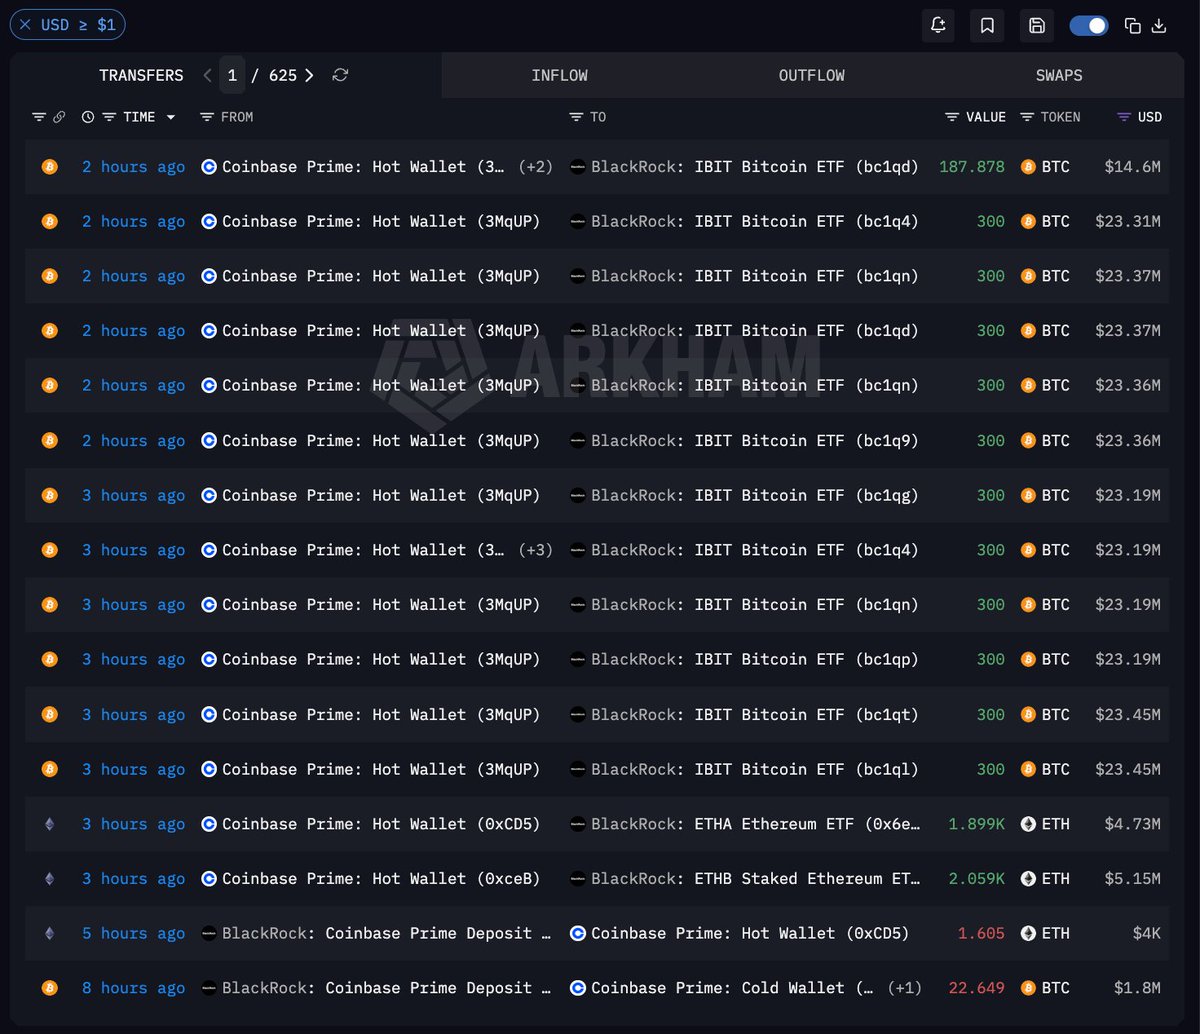Open BlackRock ETHA Ethereum ETF recipient
The image size is (1200, 1034).
click(754, 824)
